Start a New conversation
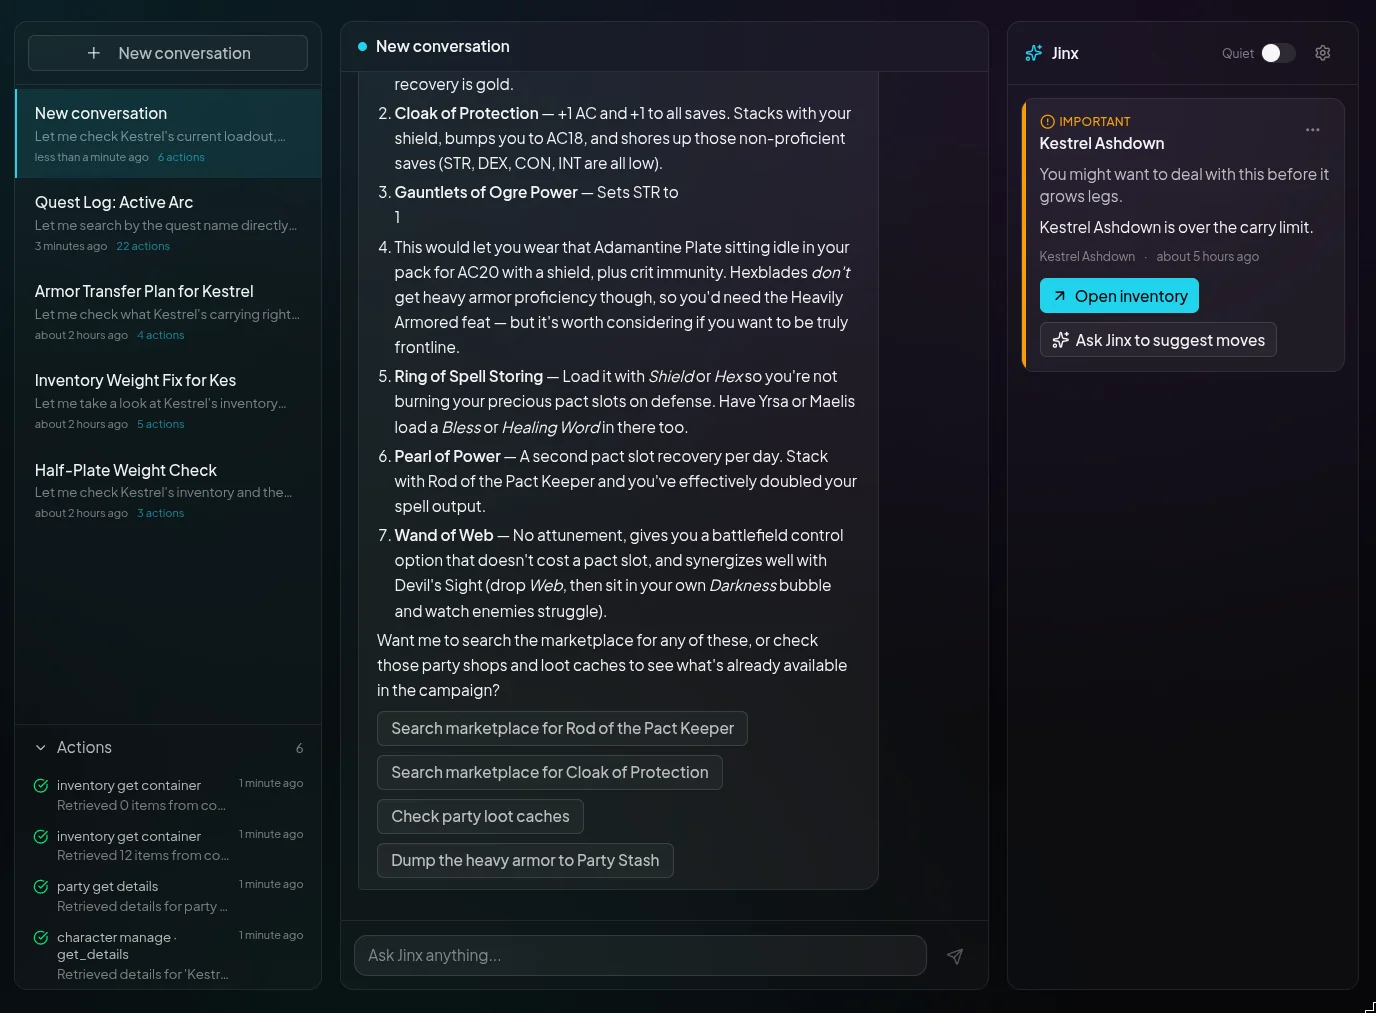 click(x=168, y=53)
